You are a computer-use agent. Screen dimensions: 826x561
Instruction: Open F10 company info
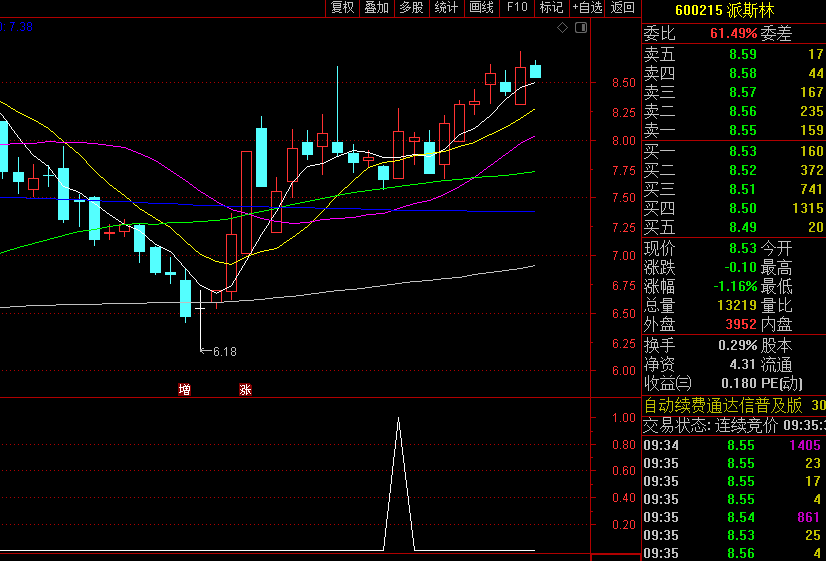[x=517, y=7]
